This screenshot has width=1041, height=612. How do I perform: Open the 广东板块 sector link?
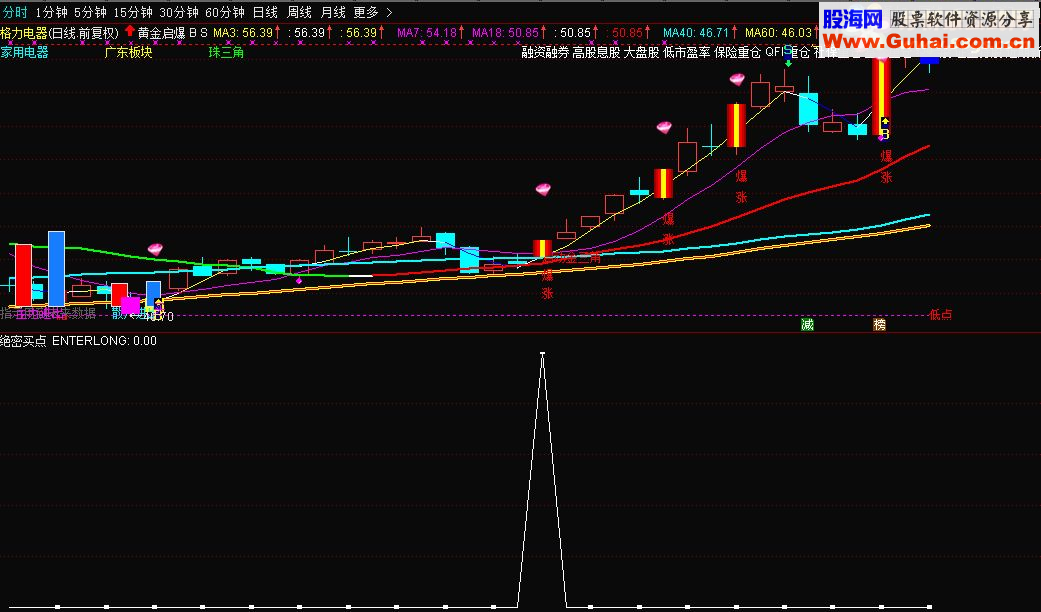[128, 52]
